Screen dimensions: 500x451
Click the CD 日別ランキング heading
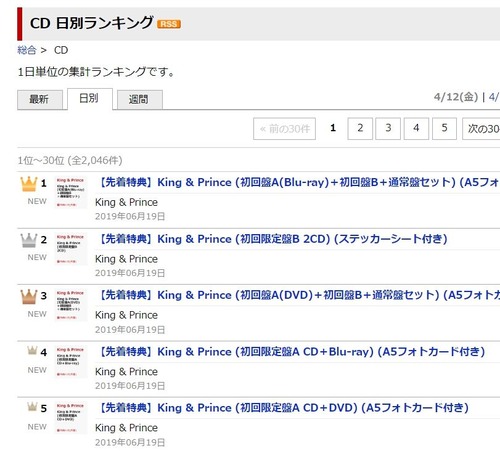[x=92, y=23]
